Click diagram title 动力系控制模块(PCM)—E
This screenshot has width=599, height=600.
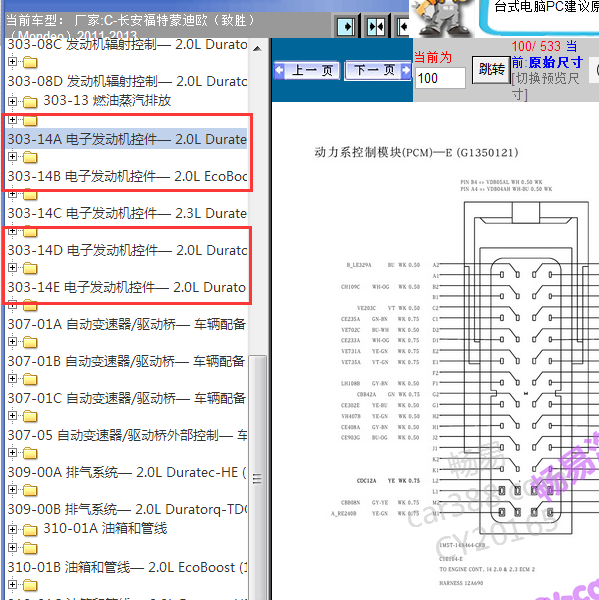(416, 152)
